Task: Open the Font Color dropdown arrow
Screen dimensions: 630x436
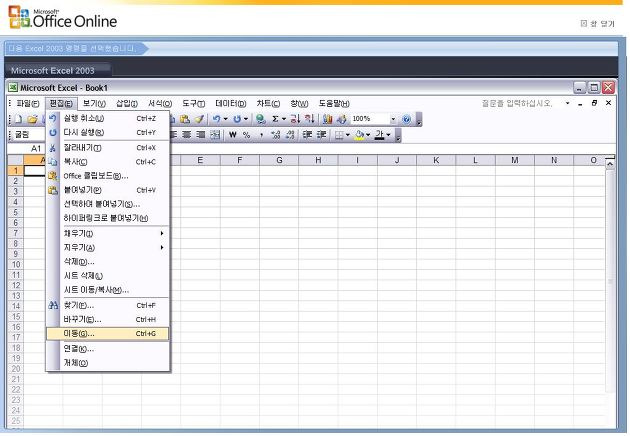Action: (388, 135)
